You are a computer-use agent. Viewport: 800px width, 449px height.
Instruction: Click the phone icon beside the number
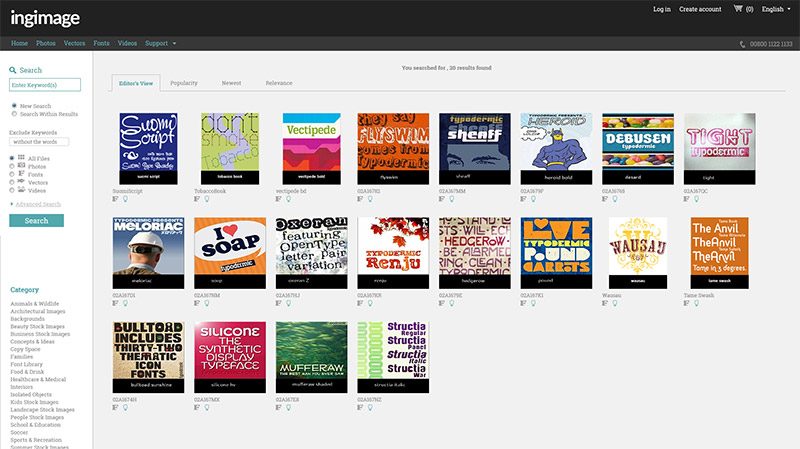pyautogui.click(x=743, y=45)
